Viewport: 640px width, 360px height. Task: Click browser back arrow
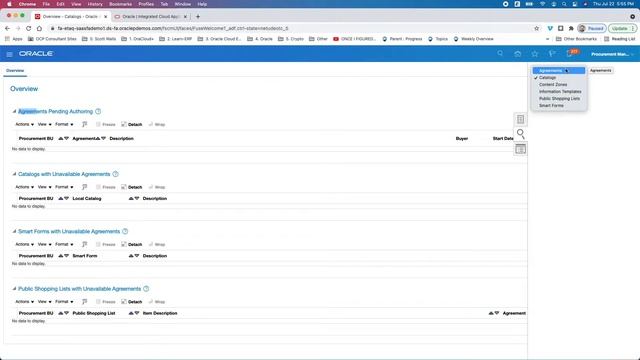point(7,29)
